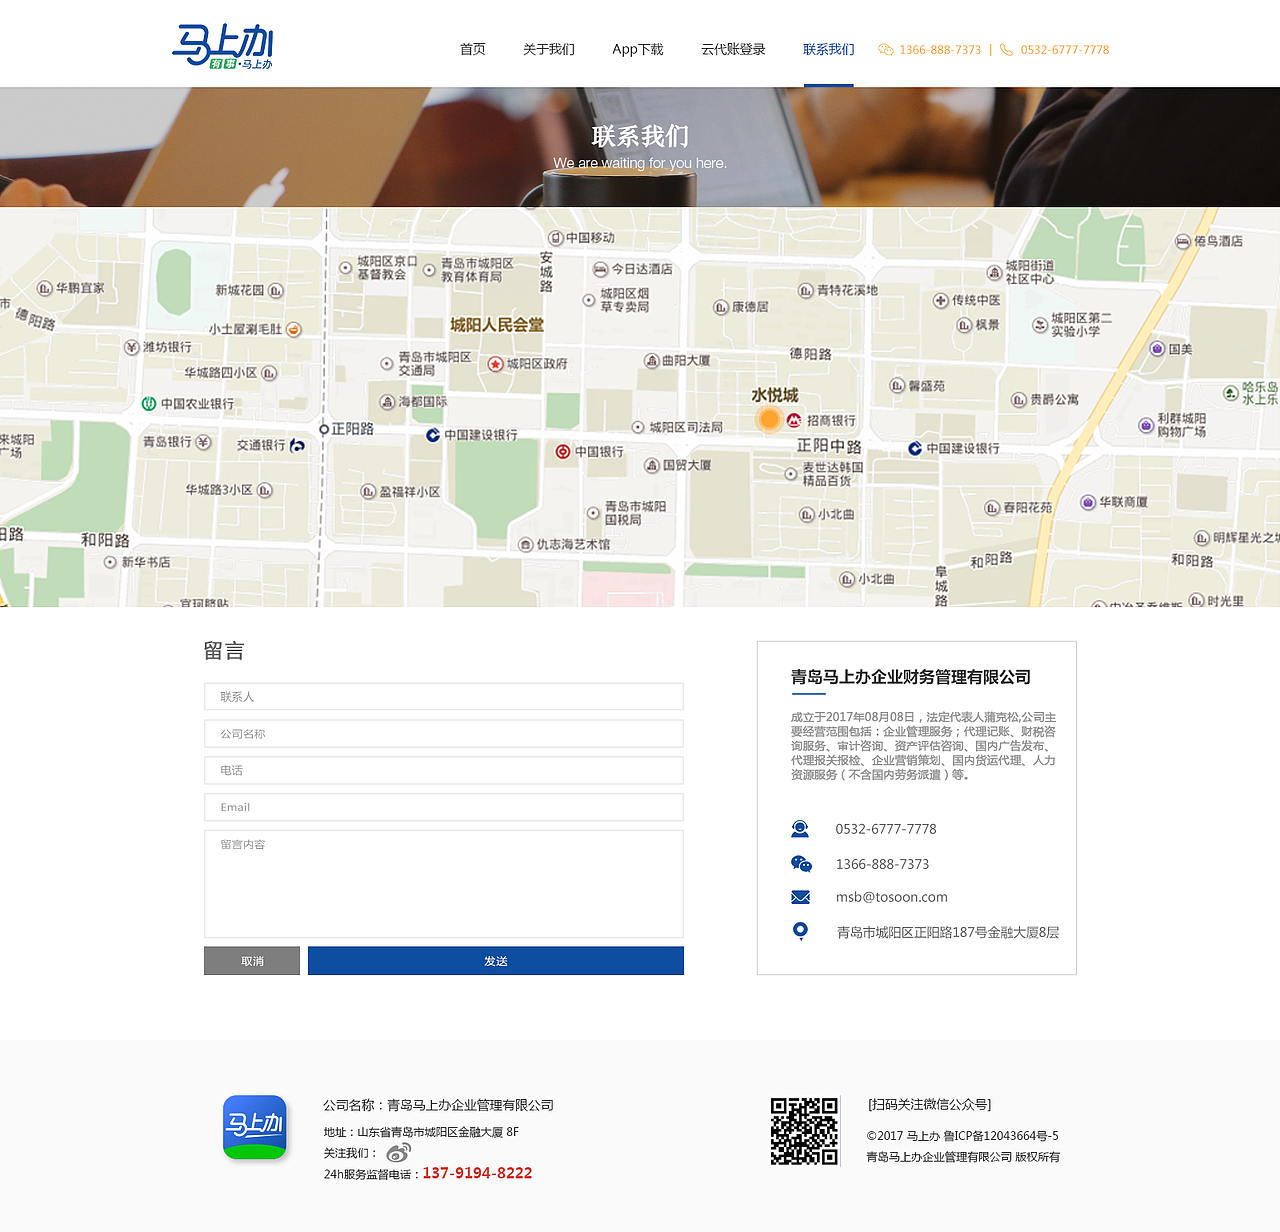Click the 发送 button to submit the form
This screenshot has height=1232, width=1280.
click(495, 960)
